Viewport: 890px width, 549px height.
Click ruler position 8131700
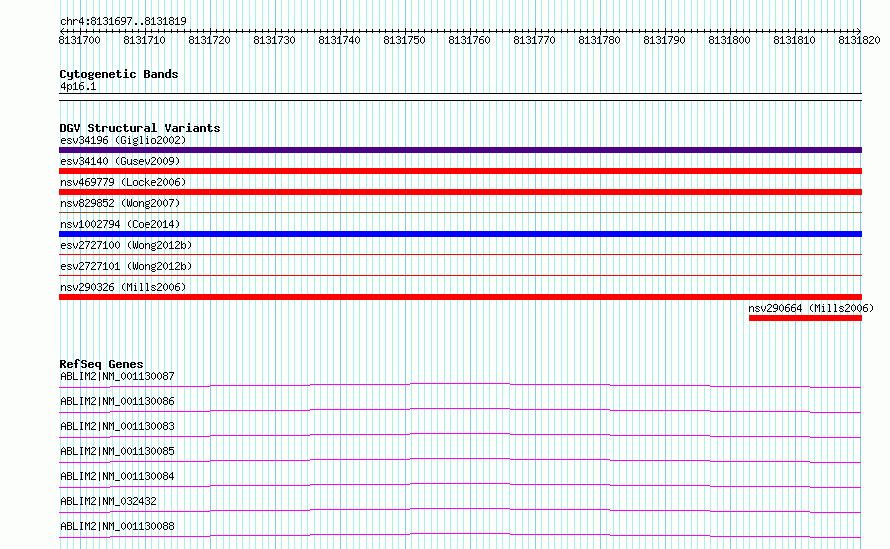tap(79, 40)
